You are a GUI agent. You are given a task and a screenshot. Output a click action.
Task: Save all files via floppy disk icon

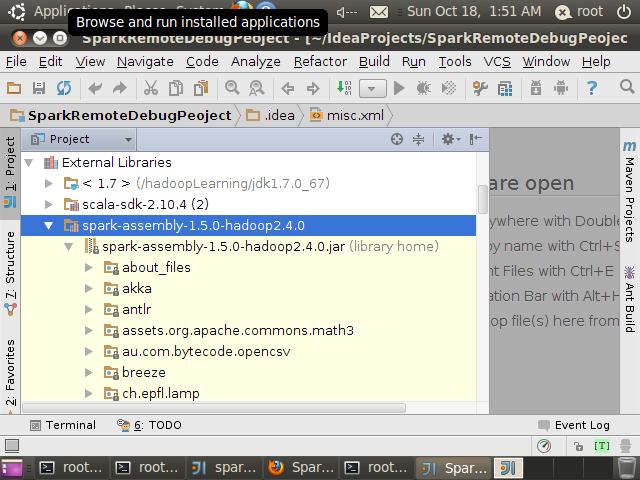[x=39, y=88]
